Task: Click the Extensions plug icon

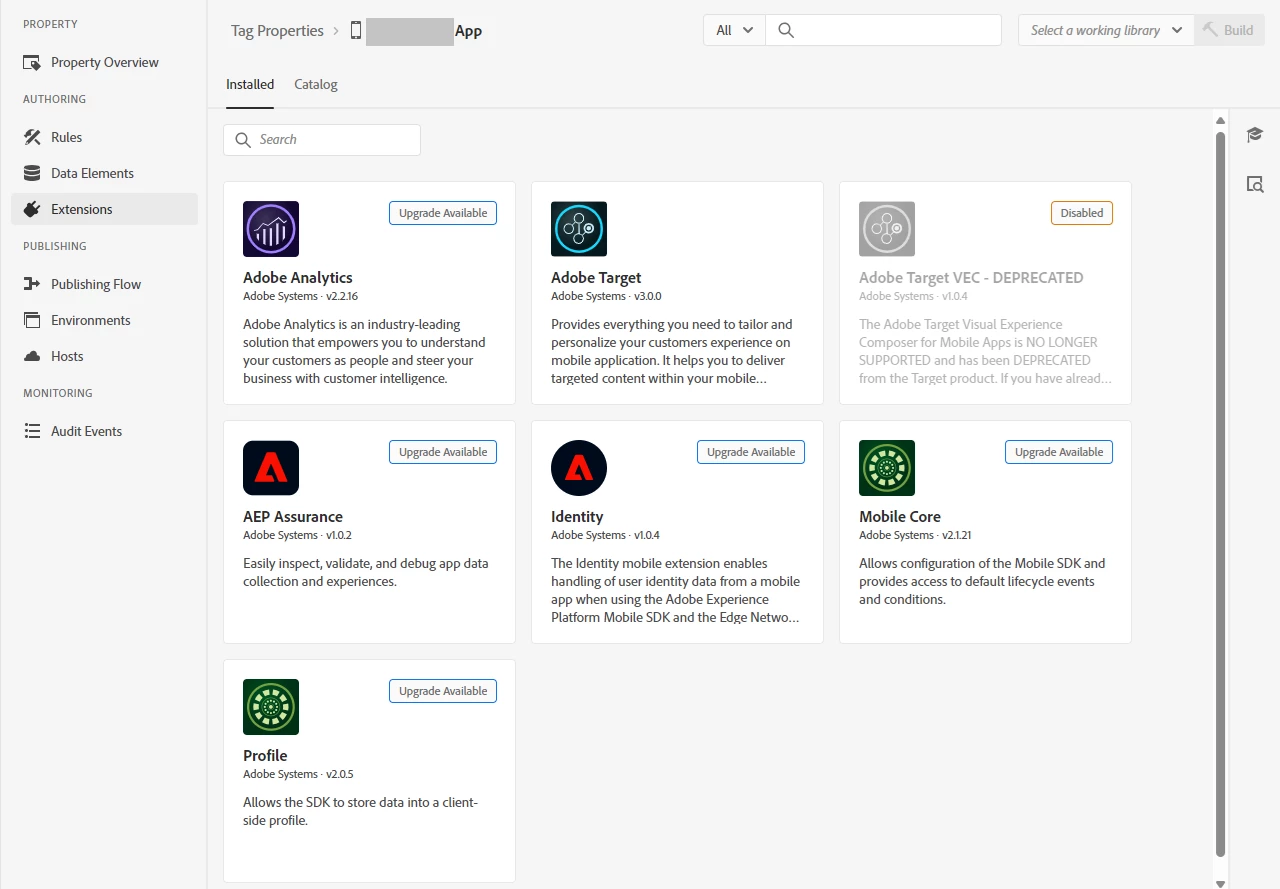Action: tap(32, 209)
